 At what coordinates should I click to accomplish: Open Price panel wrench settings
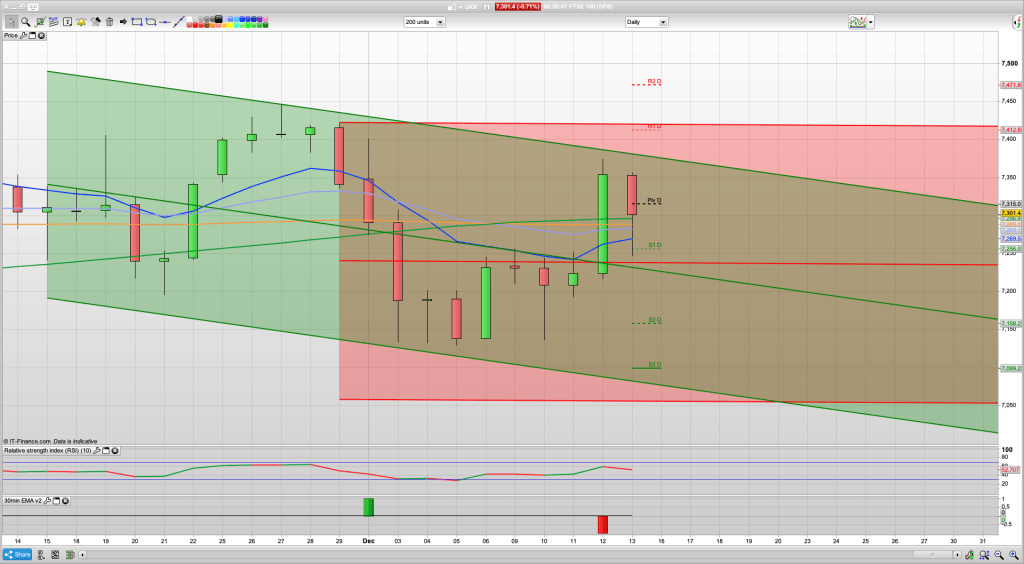tap(23, 35)
